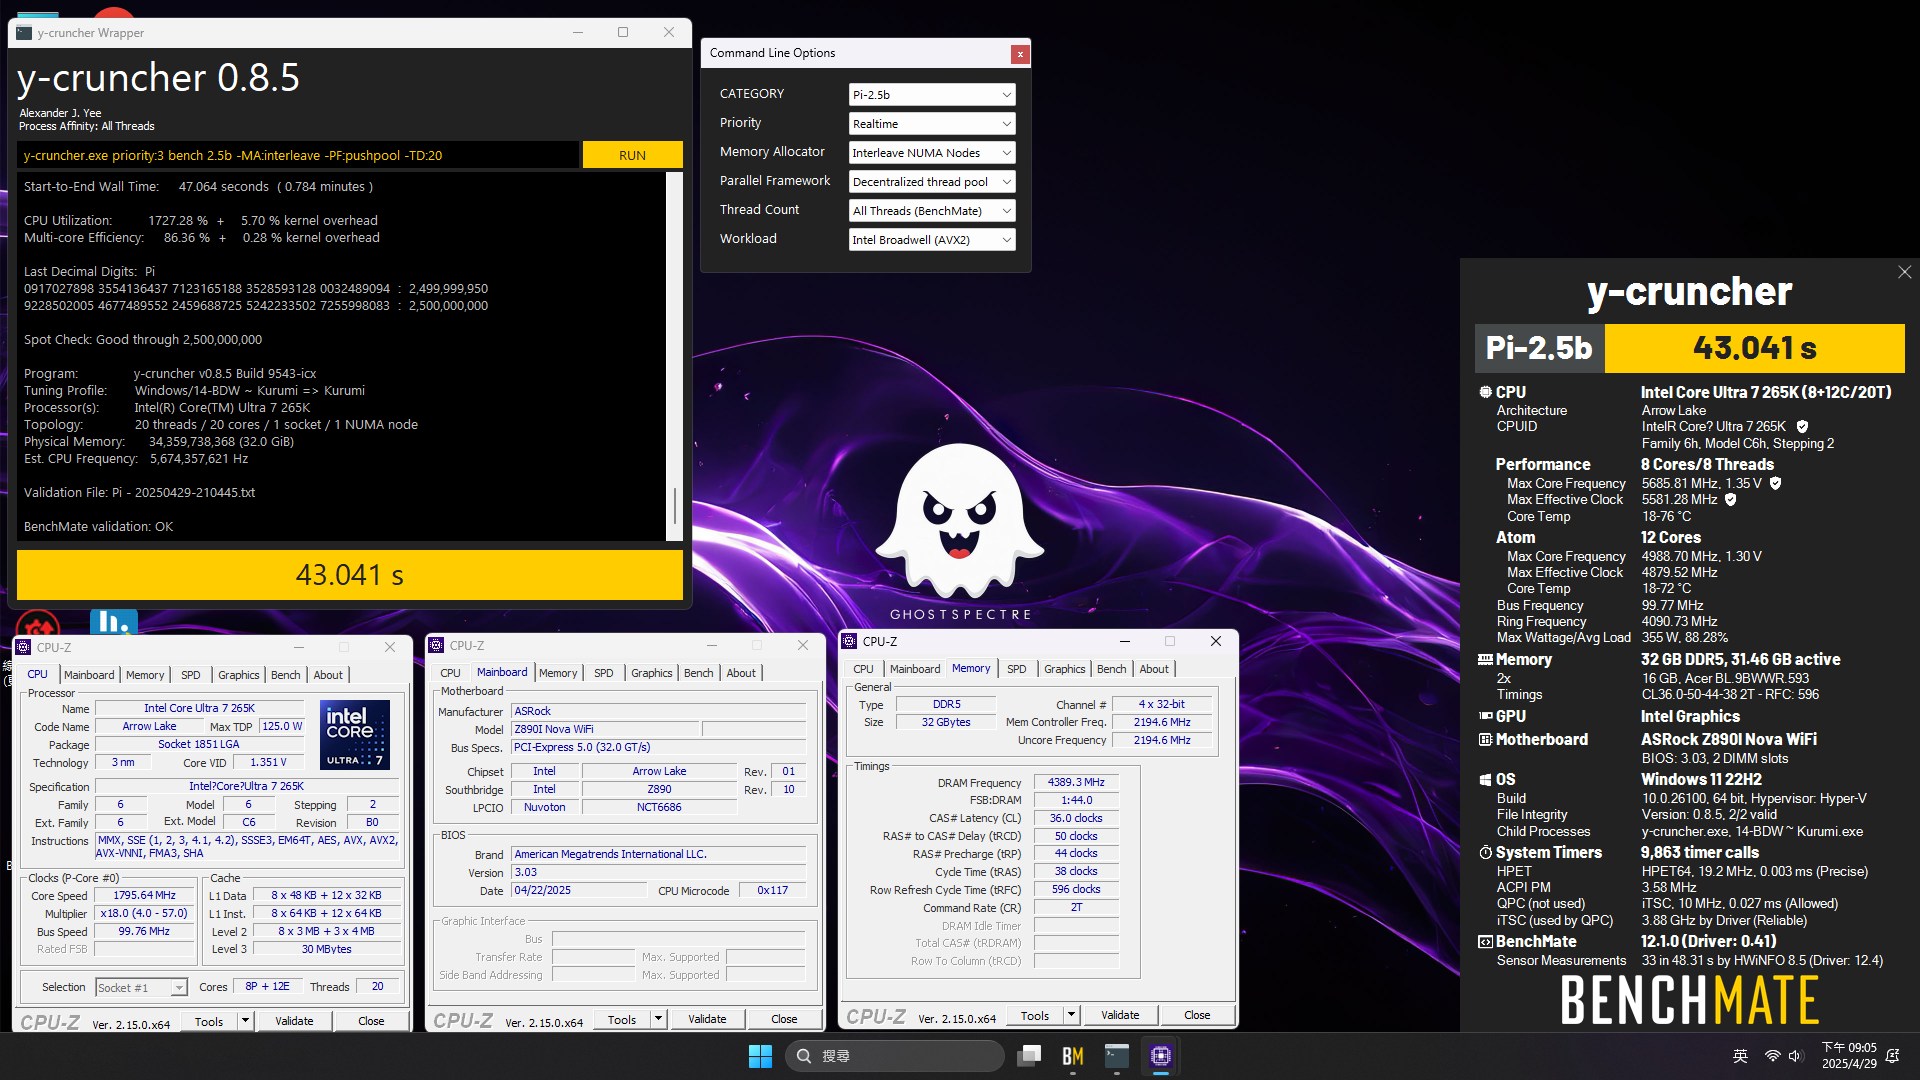The height and width of the screenshot is (1080, 1920).
Task: Click the BenchMate section icon near version
Action: [1485, 942]
